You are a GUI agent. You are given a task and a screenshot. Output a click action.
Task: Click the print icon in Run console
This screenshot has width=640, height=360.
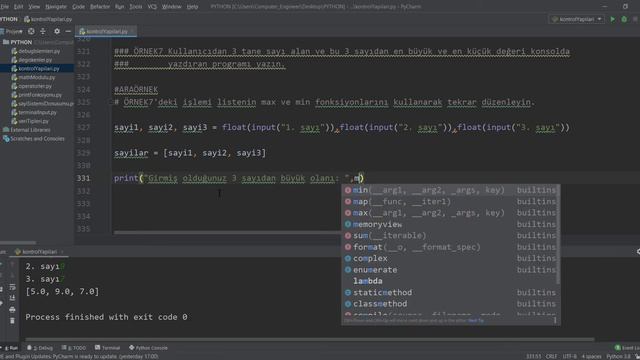point(12,309)
